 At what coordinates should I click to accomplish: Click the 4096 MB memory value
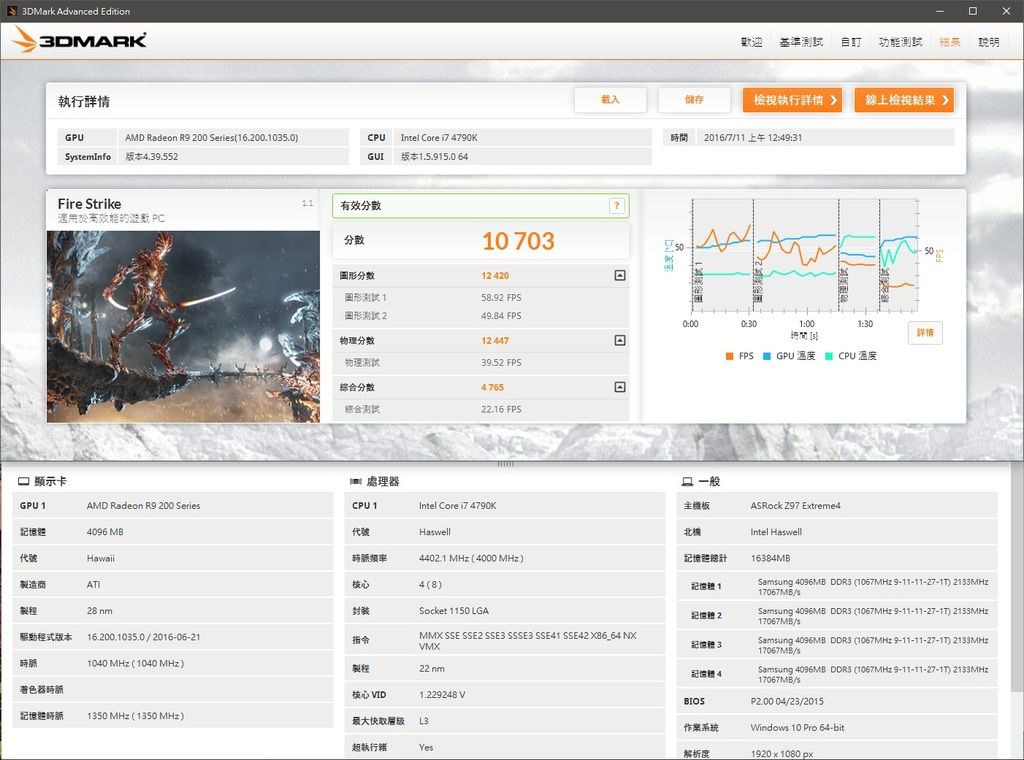(105, 532)
